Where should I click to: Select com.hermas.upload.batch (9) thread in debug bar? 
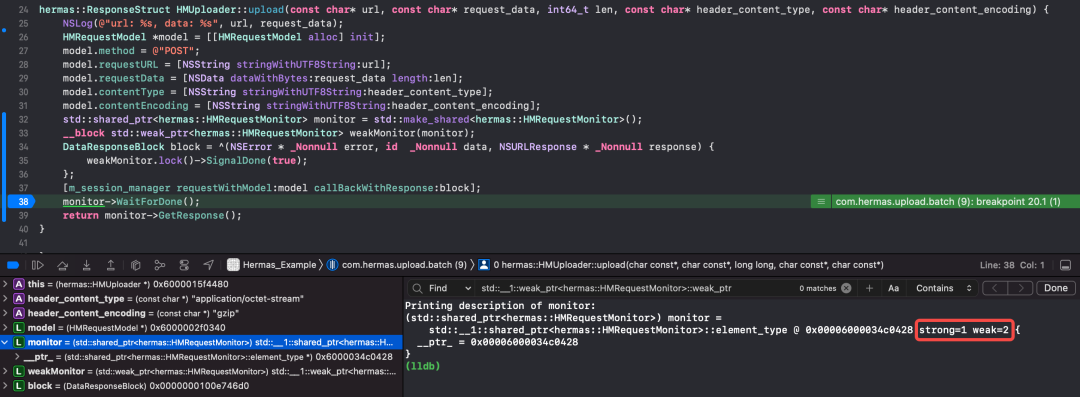pos(397,265)
